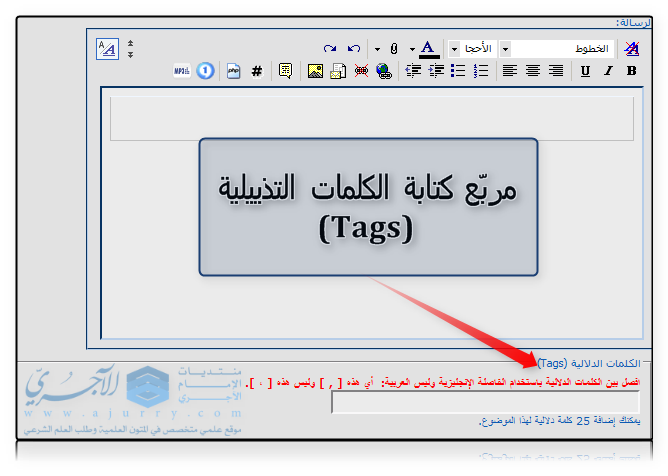The width and height of the screenshot is (668, 476).
Task: Click the Tags input field
Action: (x=484, y=402)
